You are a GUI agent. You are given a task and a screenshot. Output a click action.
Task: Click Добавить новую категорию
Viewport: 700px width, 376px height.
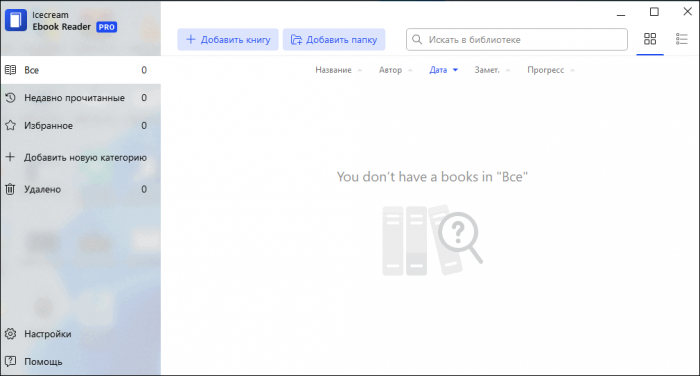tap(81, 158)
